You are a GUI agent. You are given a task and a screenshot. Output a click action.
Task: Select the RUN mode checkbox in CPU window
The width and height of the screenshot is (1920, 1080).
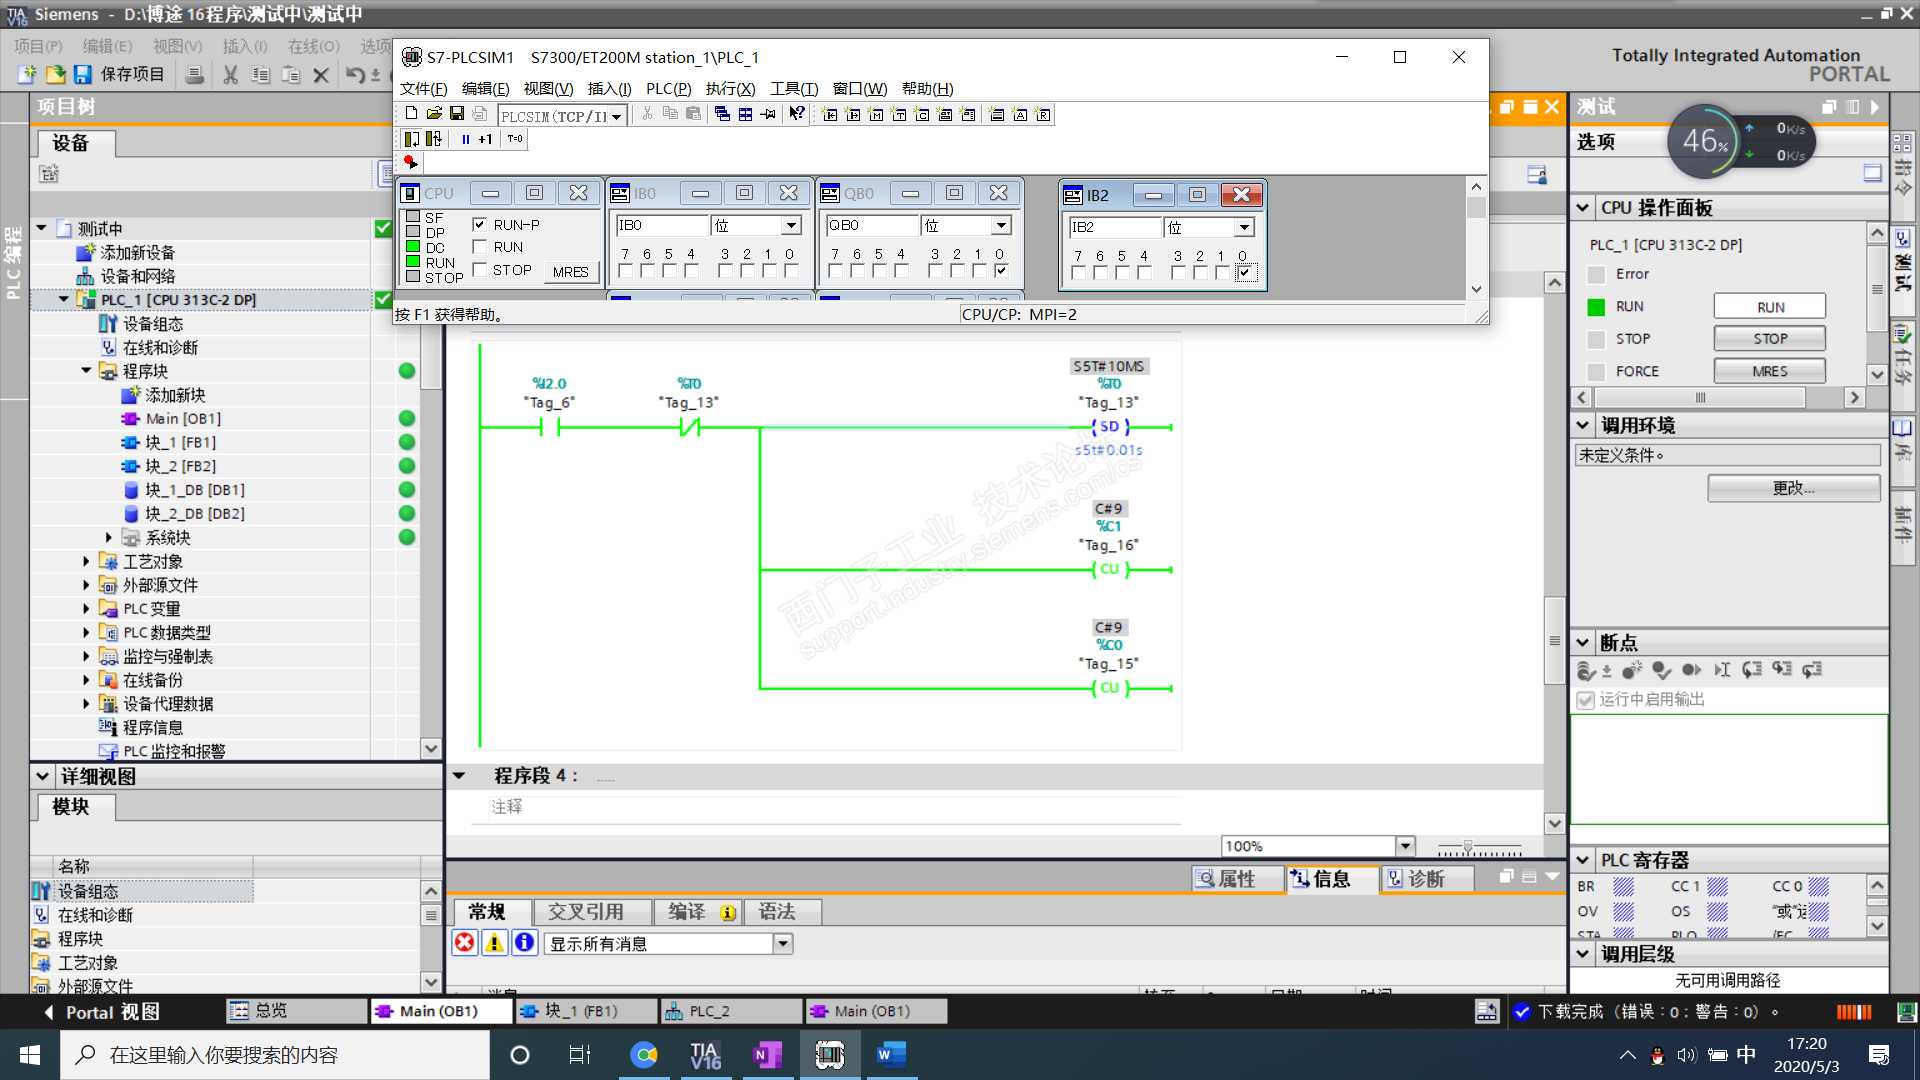click(x=480, y=247)
